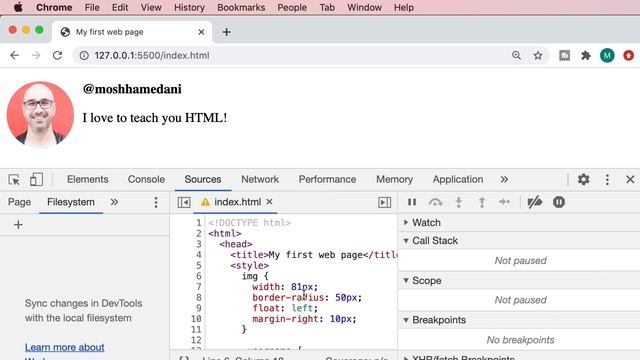The width and height of the screenshot is (640, 360).
Task: Switch to the Elements tab
Action: tap(88, 180)
